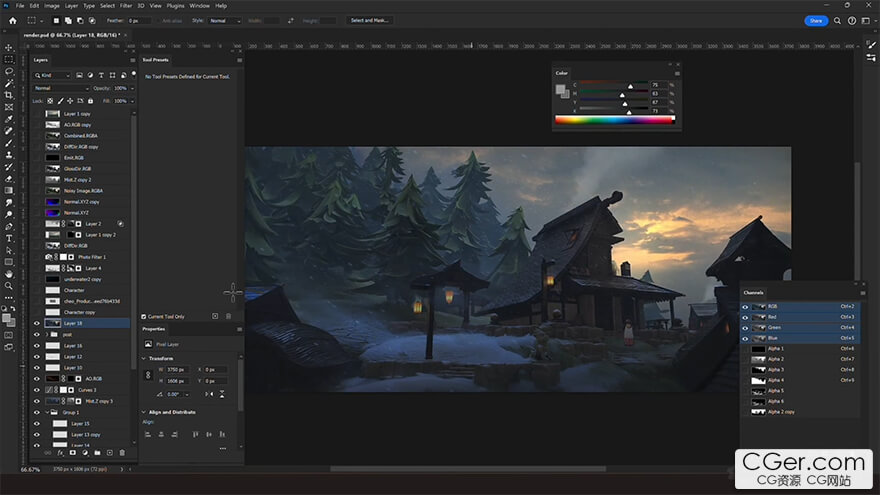Select the Zoom tool
This screenshot has height=495, width=880.
click(x=8, y=286)
